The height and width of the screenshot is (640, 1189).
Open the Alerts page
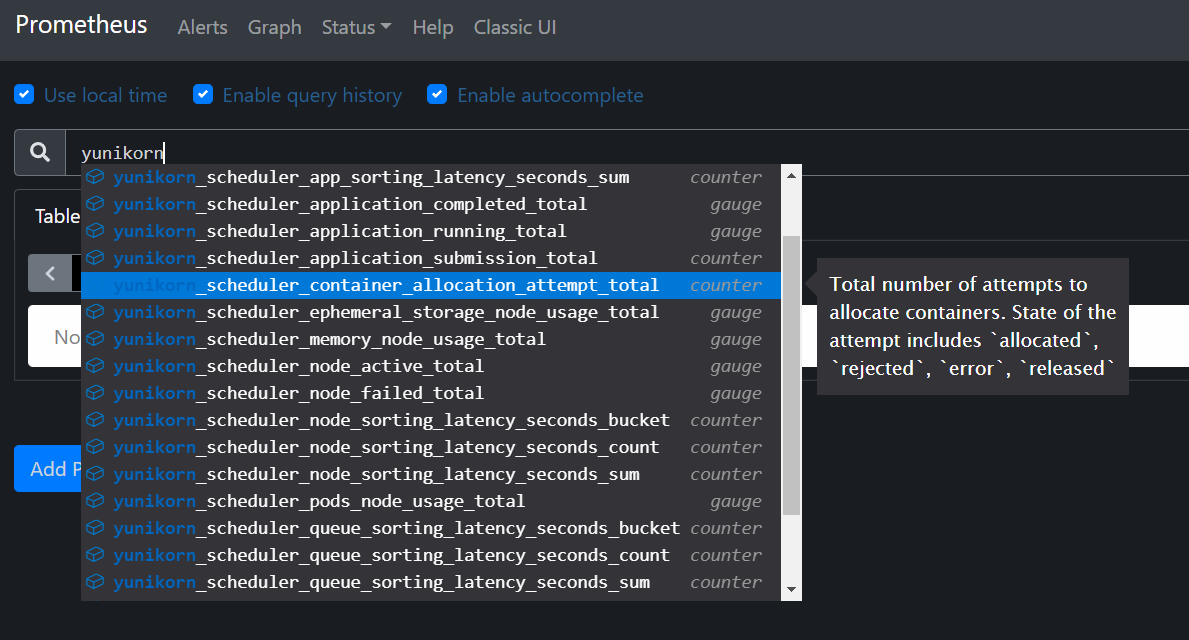click(x=202, y=27)
